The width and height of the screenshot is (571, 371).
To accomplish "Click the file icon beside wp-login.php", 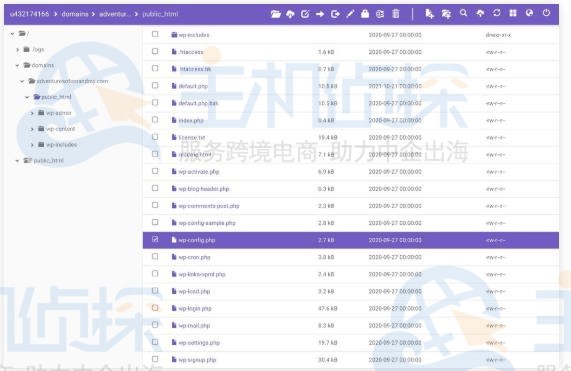I will 174,308.
